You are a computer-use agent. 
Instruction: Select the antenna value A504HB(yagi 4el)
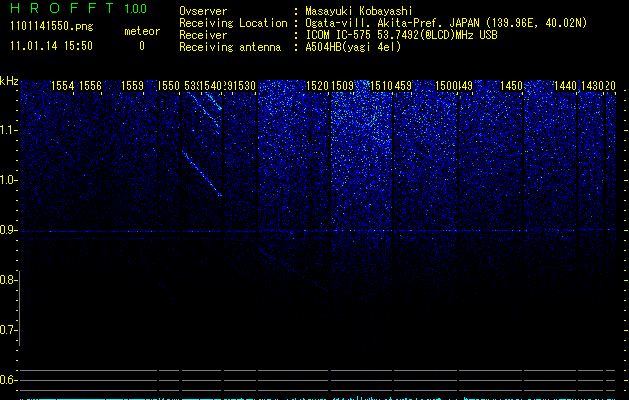point(353,47)
